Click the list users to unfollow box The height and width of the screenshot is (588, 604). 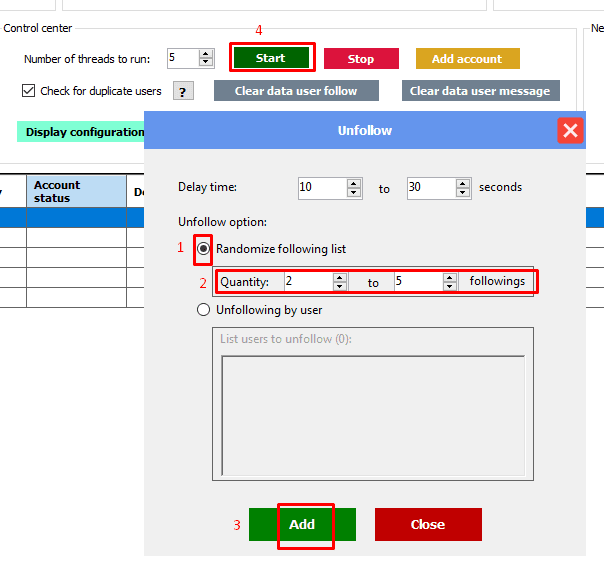coord(372,398)
